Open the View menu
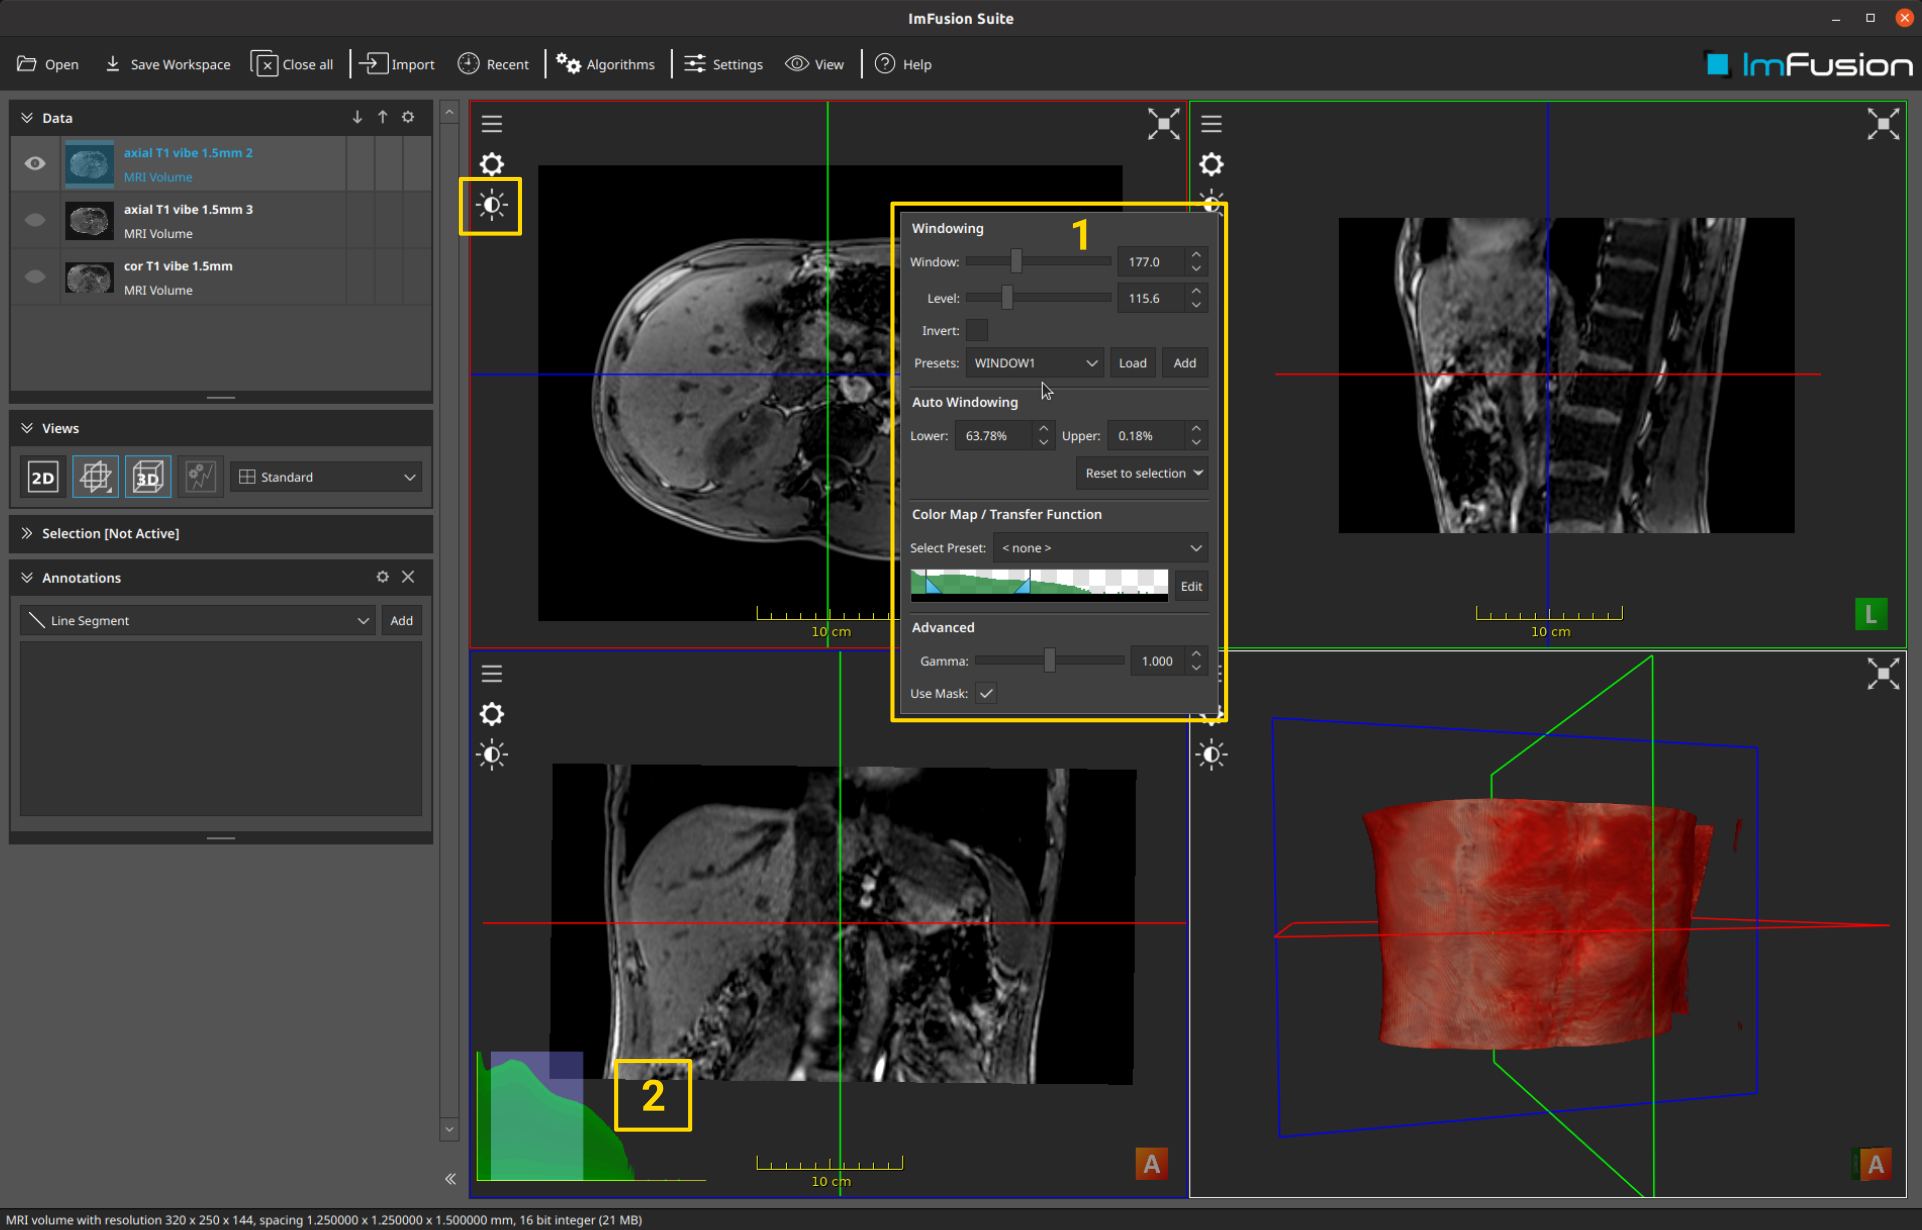Screen dimensions: 1922x1230 point(815,64)
